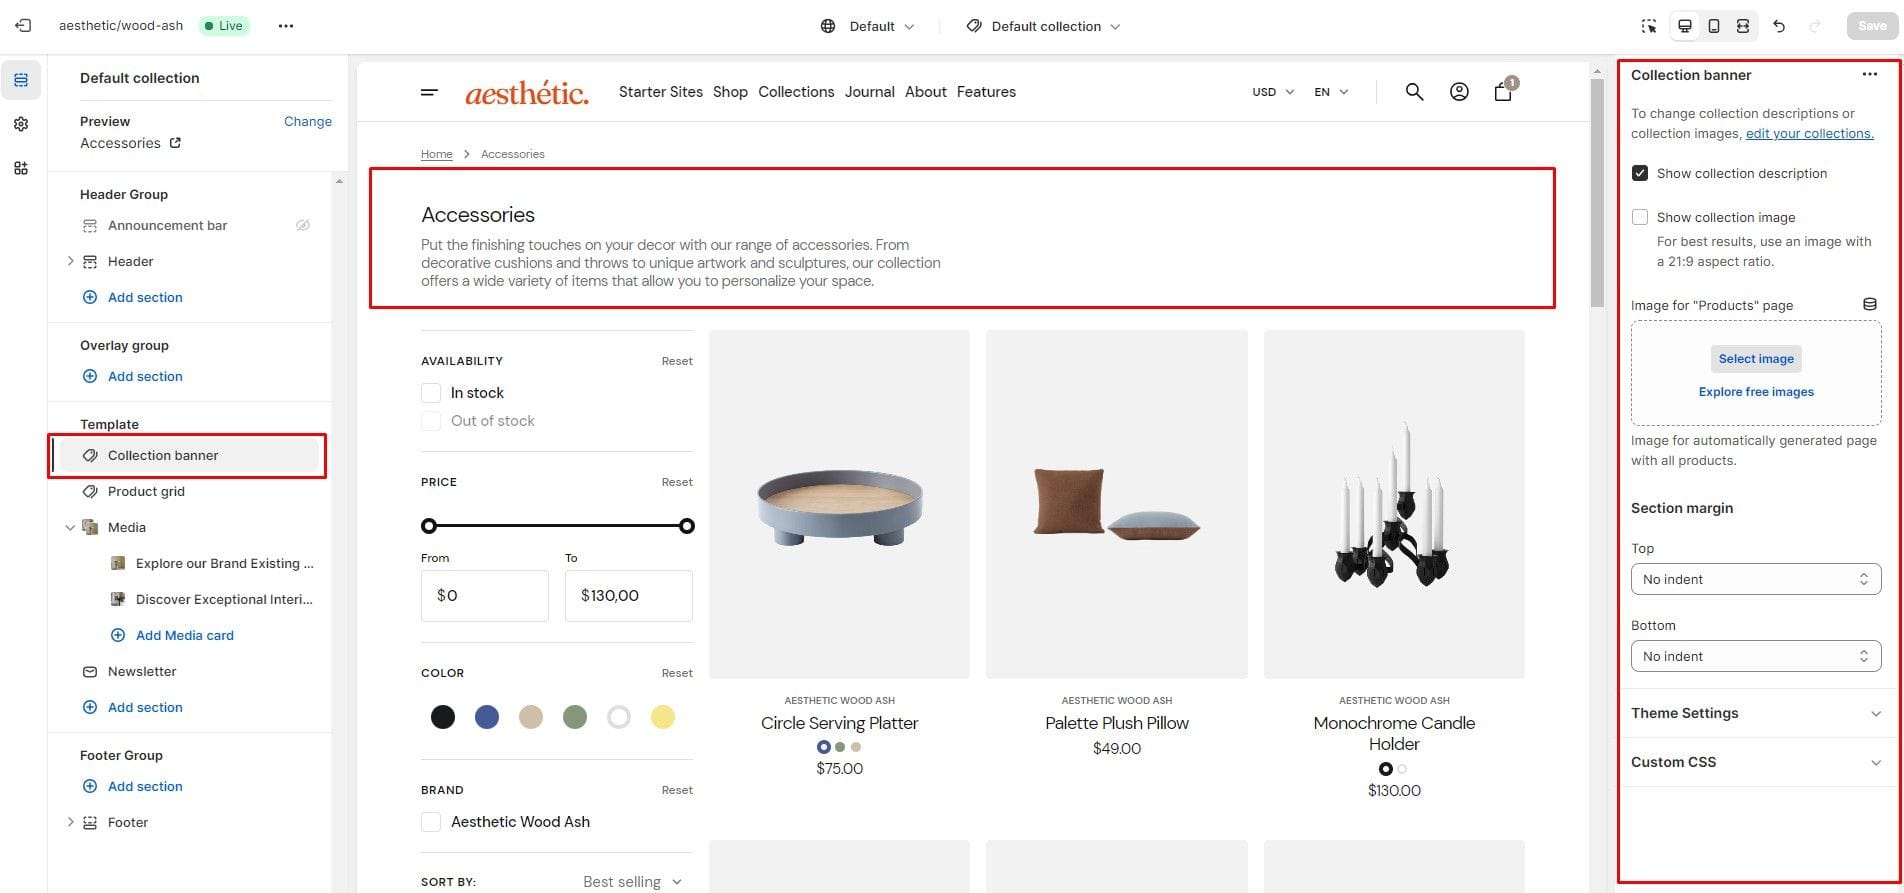1904x893 pixels.
Task: Click the storefront search magnifier icon
Action: (1414, 92)
